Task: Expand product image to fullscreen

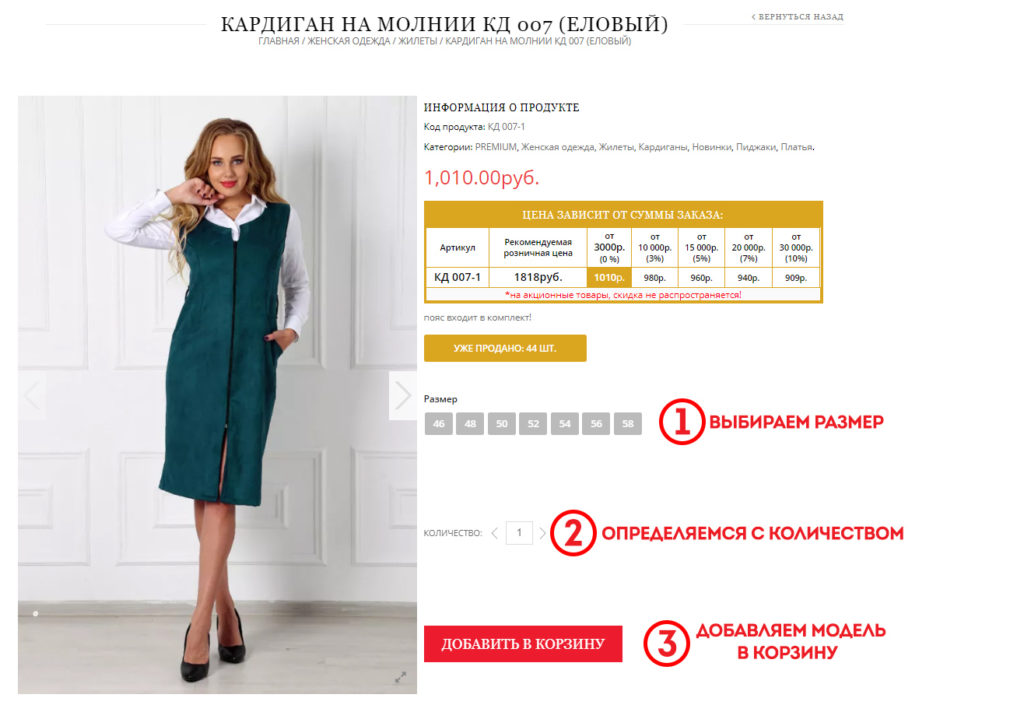Action: 401,678
